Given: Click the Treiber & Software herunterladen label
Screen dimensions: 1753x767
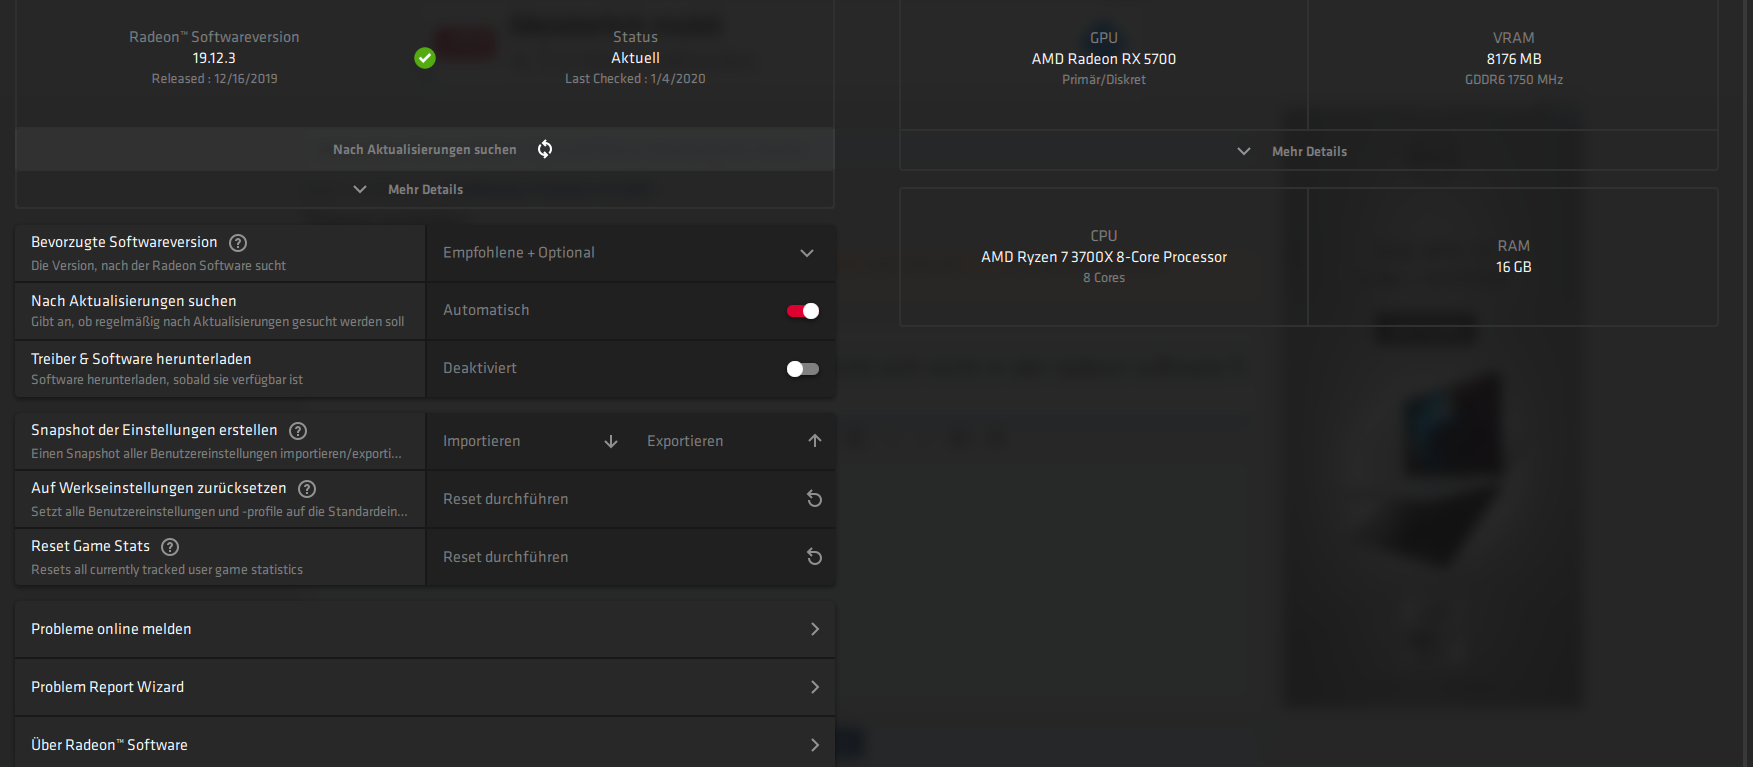Looking at the screenshot, I should [141, 359].
